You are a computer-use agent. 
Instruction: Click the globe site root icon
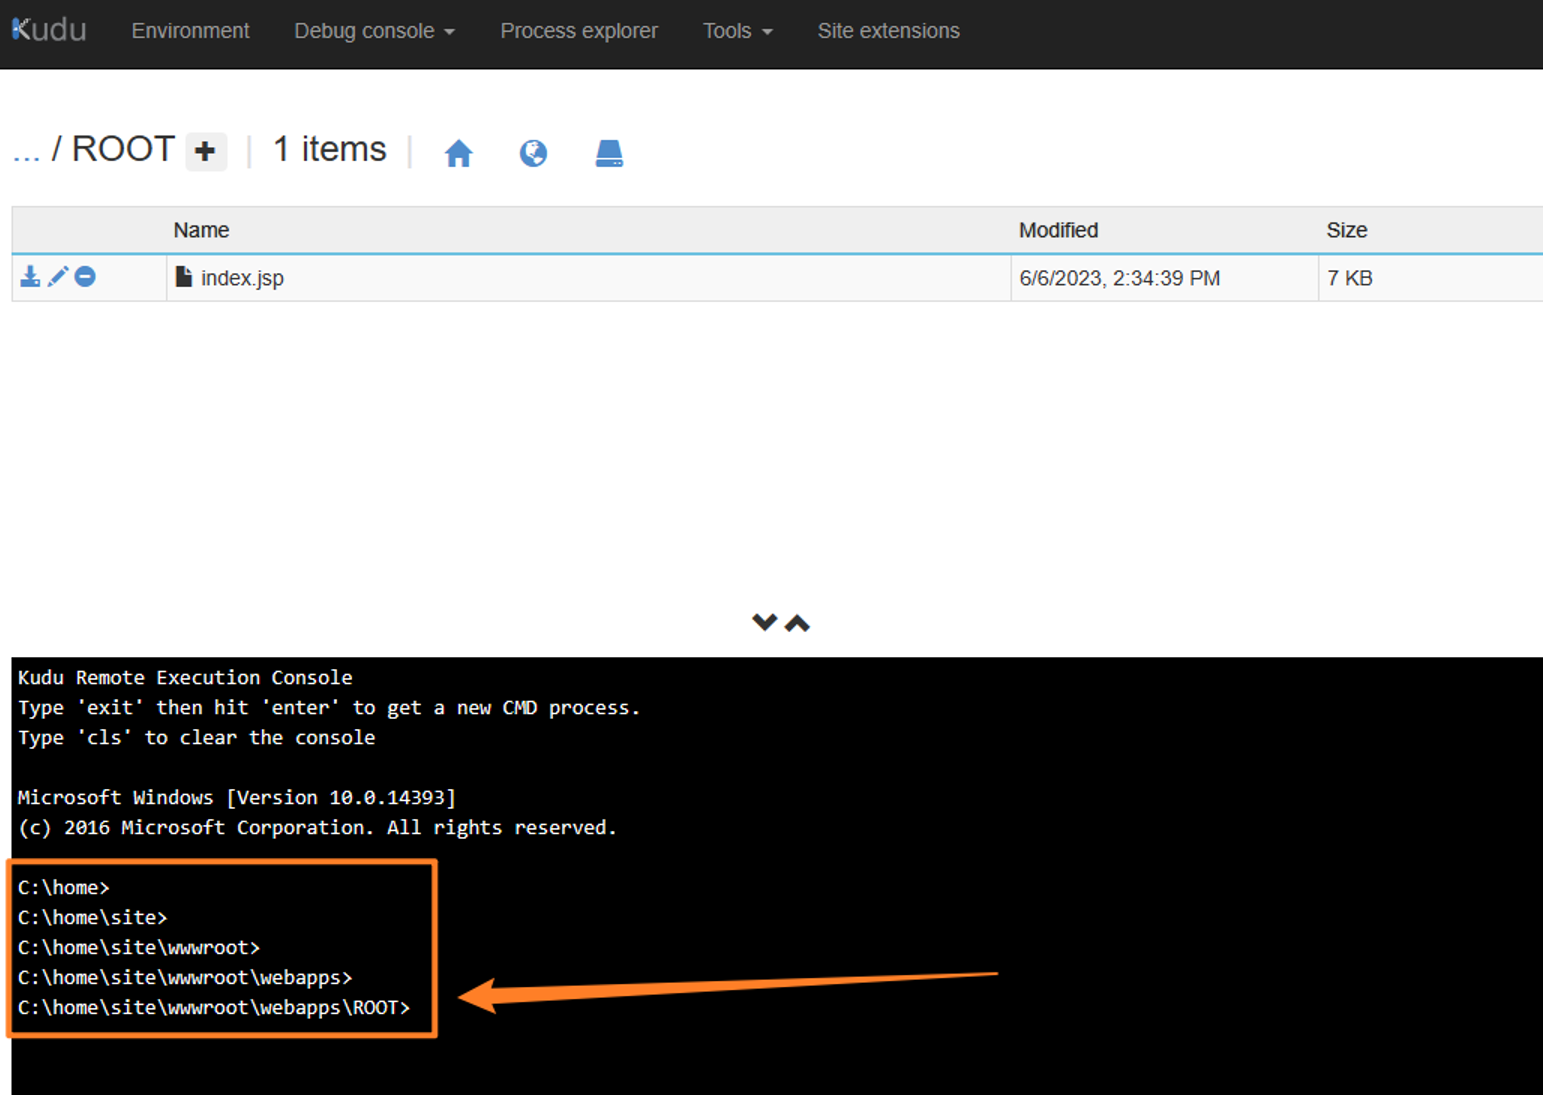(x=533, y=153)
